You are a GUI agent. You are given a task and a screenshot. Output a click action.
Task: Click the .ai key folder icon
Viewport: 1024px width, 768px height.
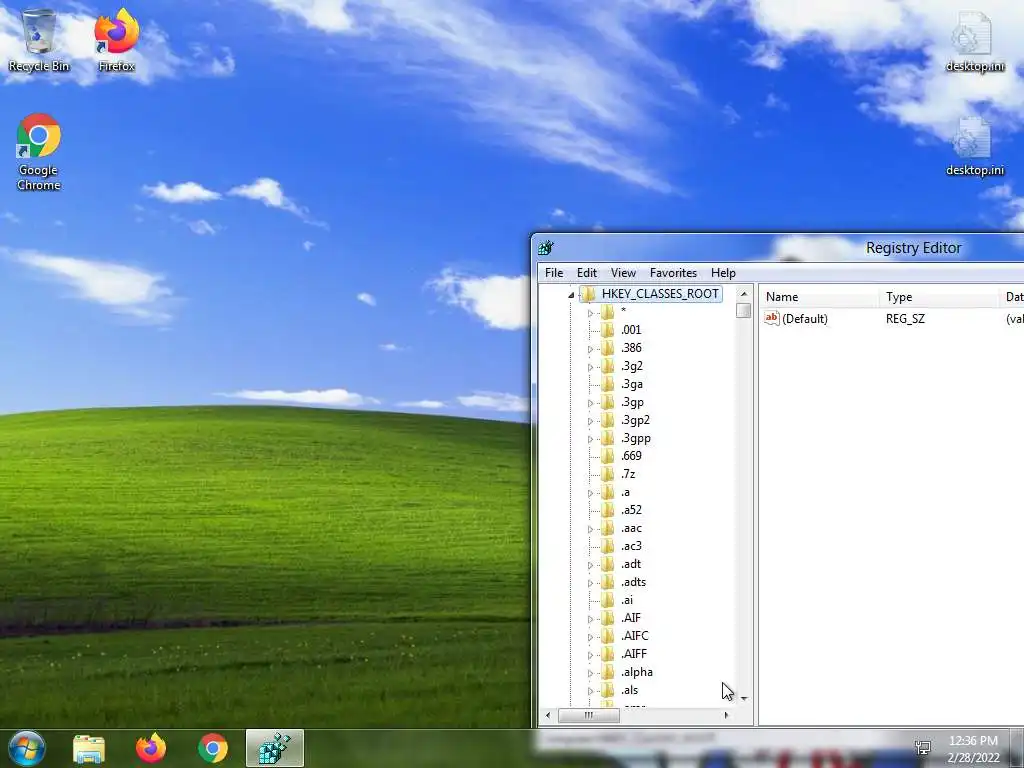pos(608,600)
